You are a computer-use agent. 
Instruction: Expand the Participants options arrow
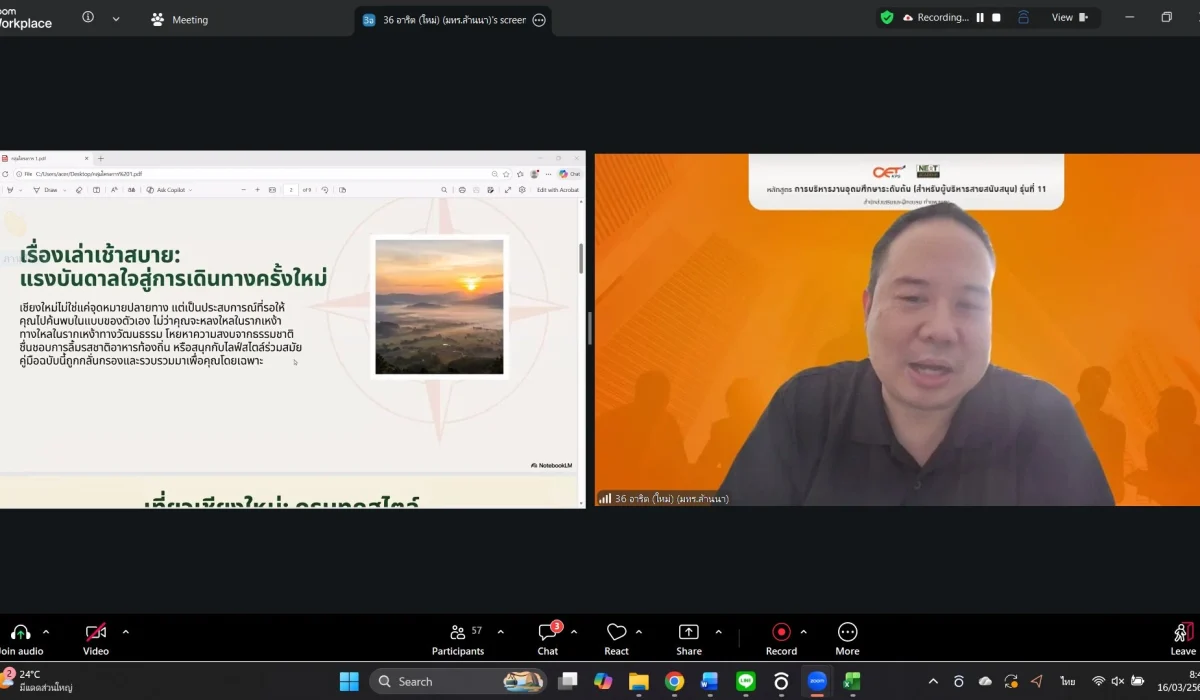coord(501,632)
